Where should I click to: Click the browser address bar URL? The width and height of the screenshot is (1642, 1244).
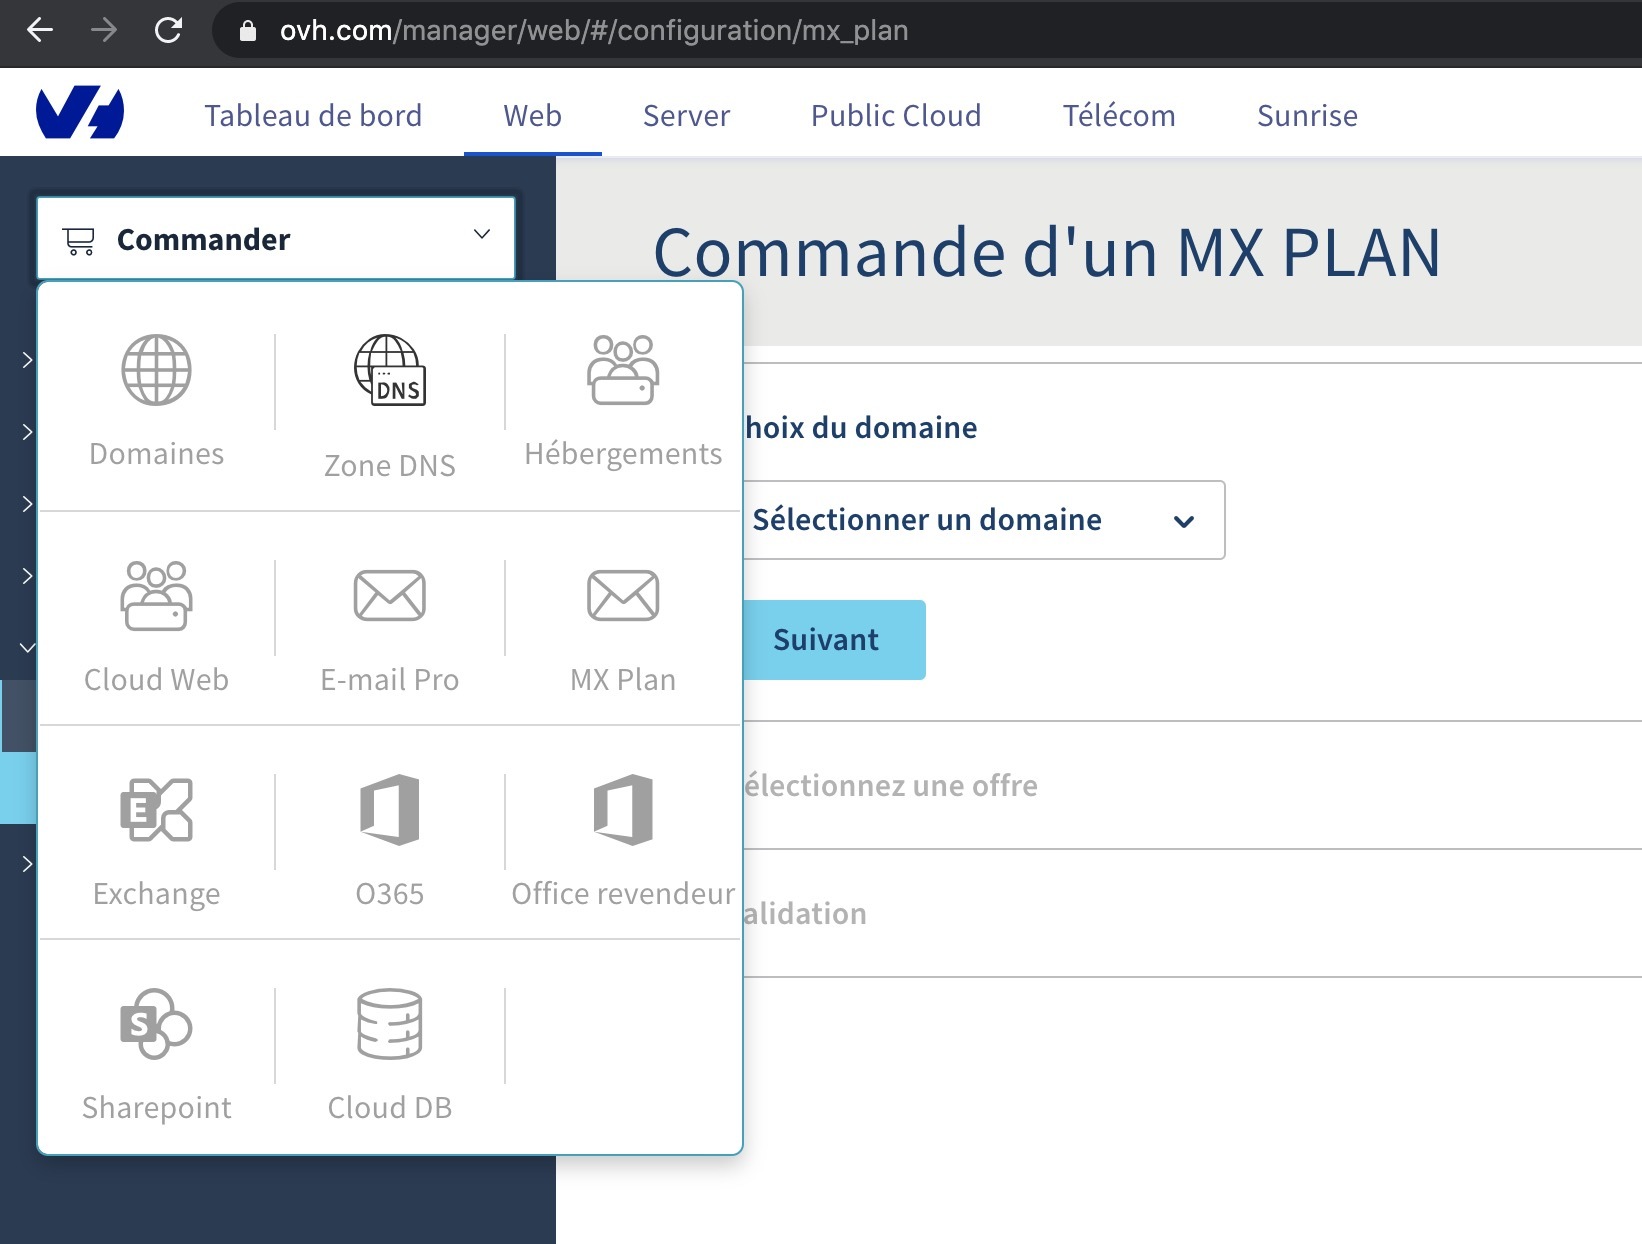[594, 31]
